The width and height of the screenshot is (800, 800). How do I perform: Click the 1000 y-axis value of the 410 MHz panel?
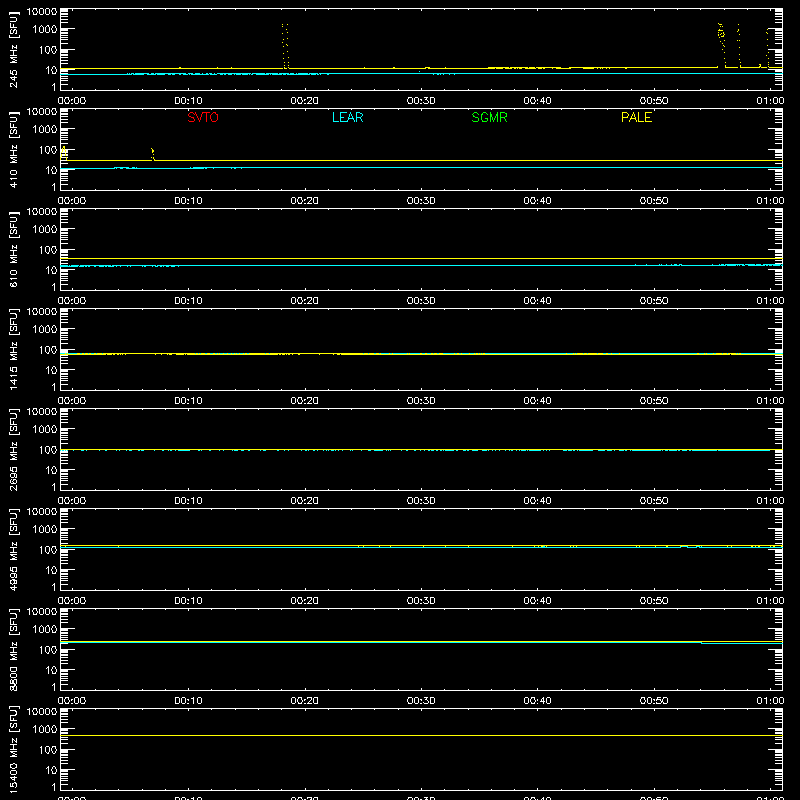coord(45,130)
